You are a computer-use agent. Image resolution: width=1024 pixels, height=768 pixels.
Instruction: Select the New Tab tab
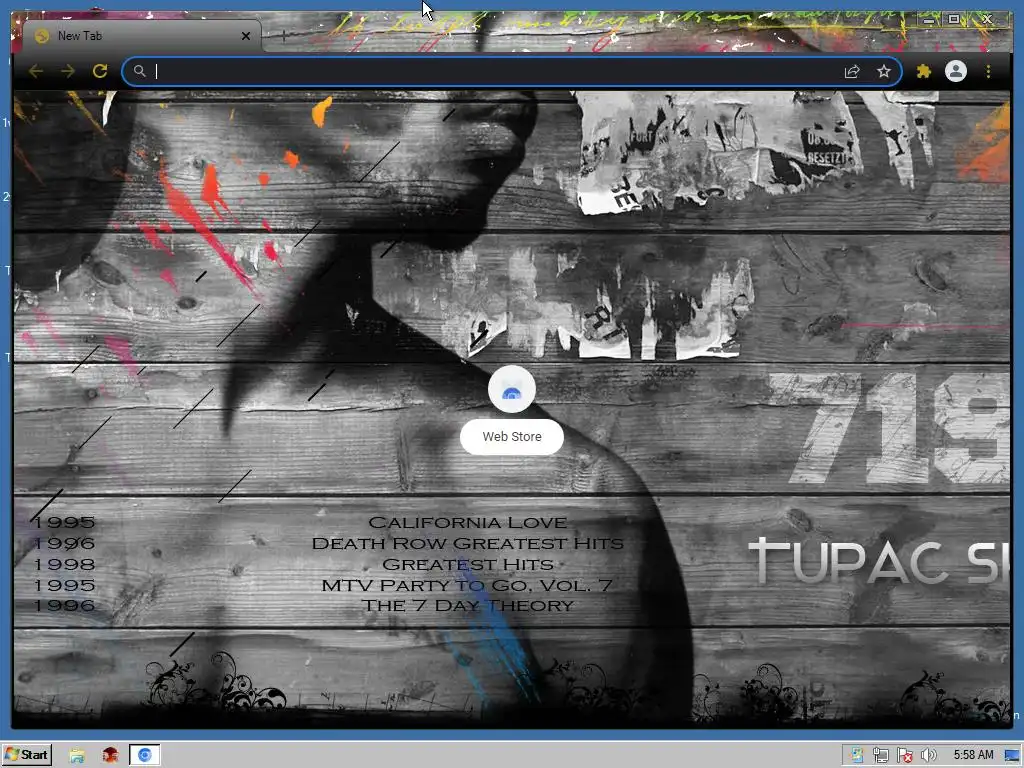pyautogui.click(x=141, y=36)
